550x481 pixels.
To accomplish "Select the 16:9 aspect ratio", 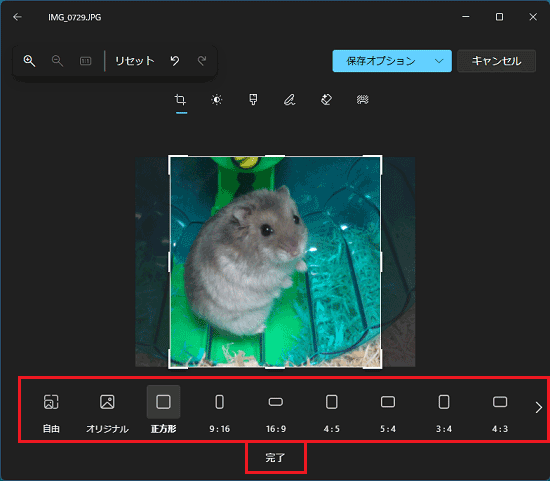I will pyautogui.click(x=276, y=413).
